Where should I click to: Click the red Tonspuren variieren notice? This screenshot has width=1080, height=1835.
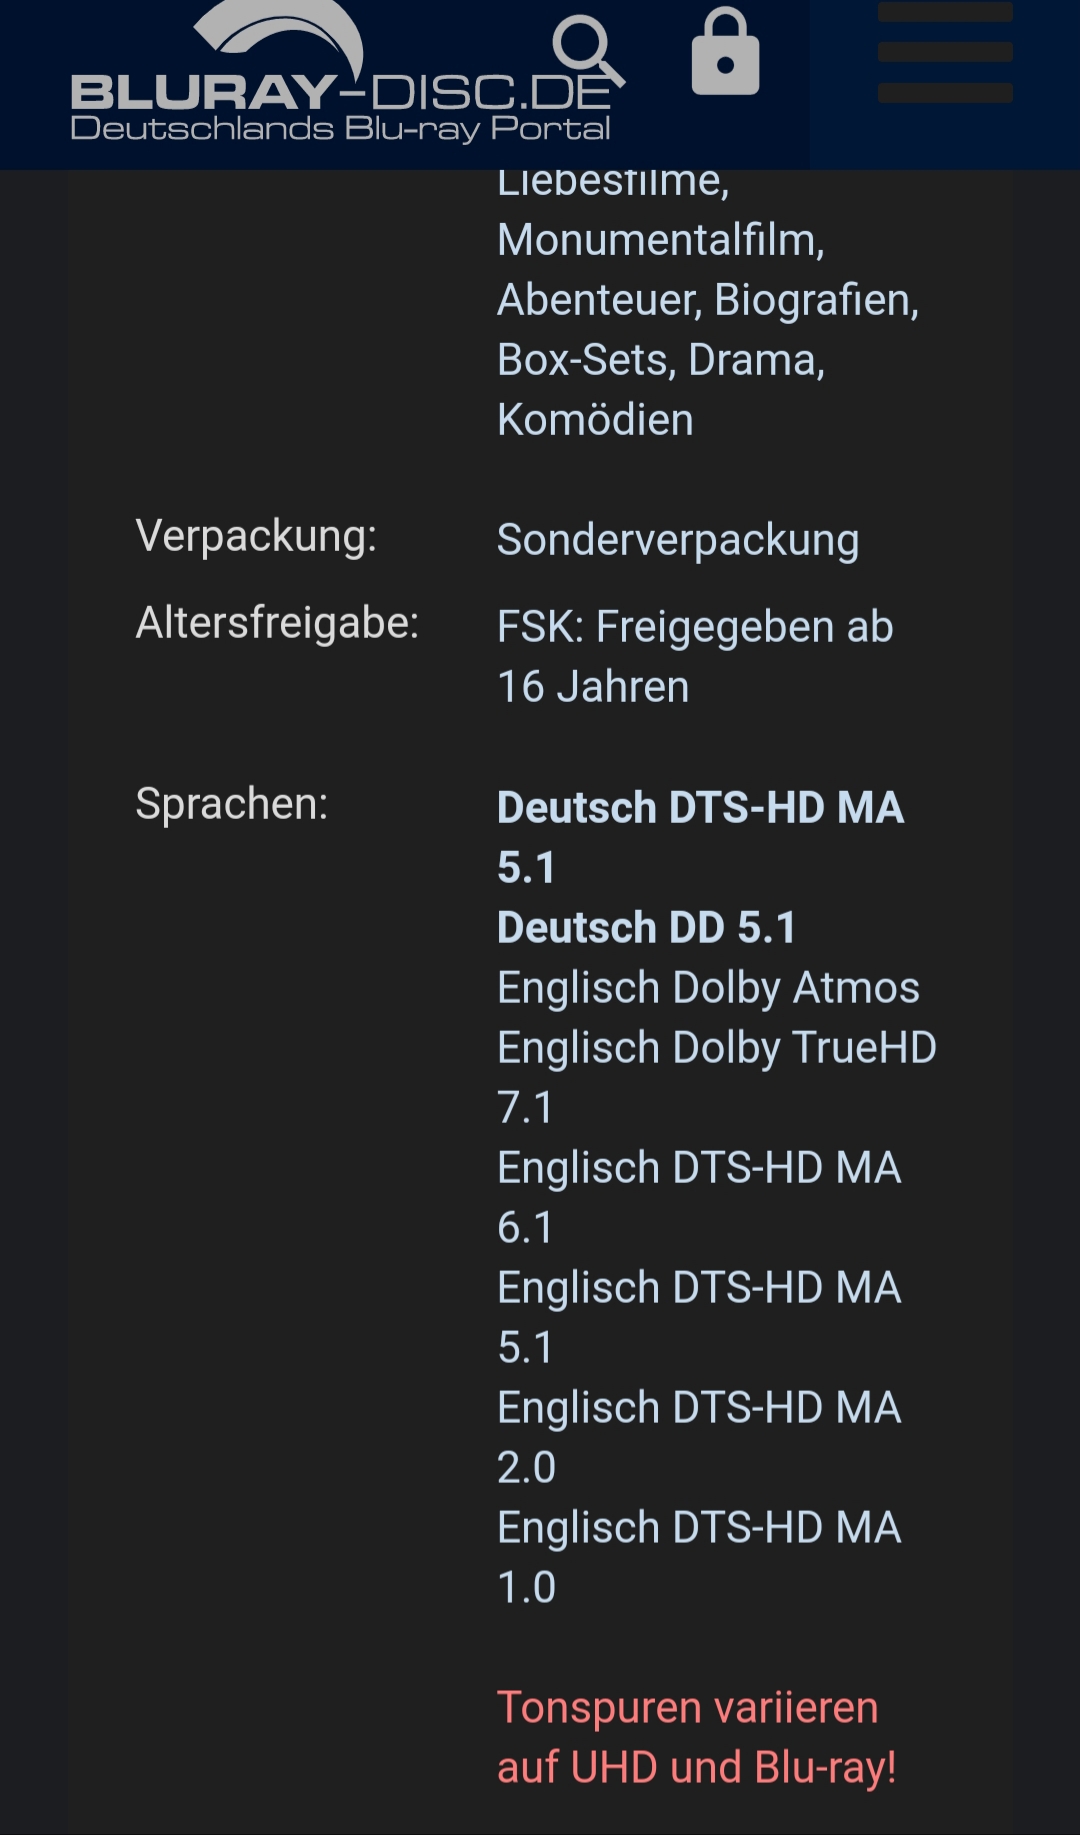pyautogui.click(x=696, y=1738)
